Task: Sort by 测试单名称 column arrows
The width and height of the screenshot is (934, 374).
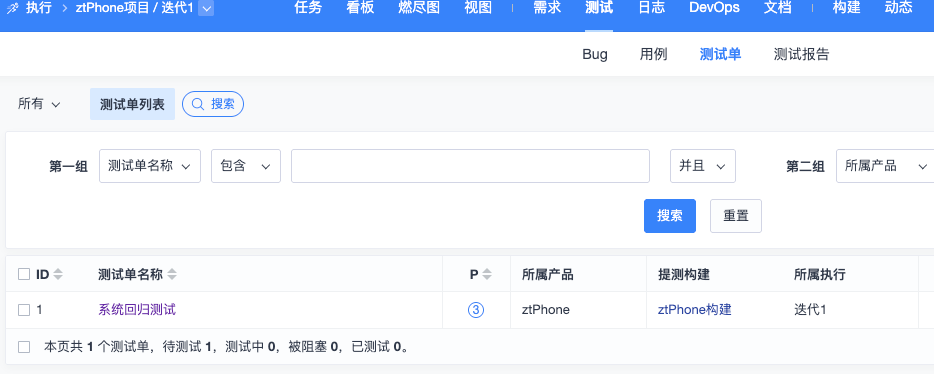Action: click(x=172, y=275)
